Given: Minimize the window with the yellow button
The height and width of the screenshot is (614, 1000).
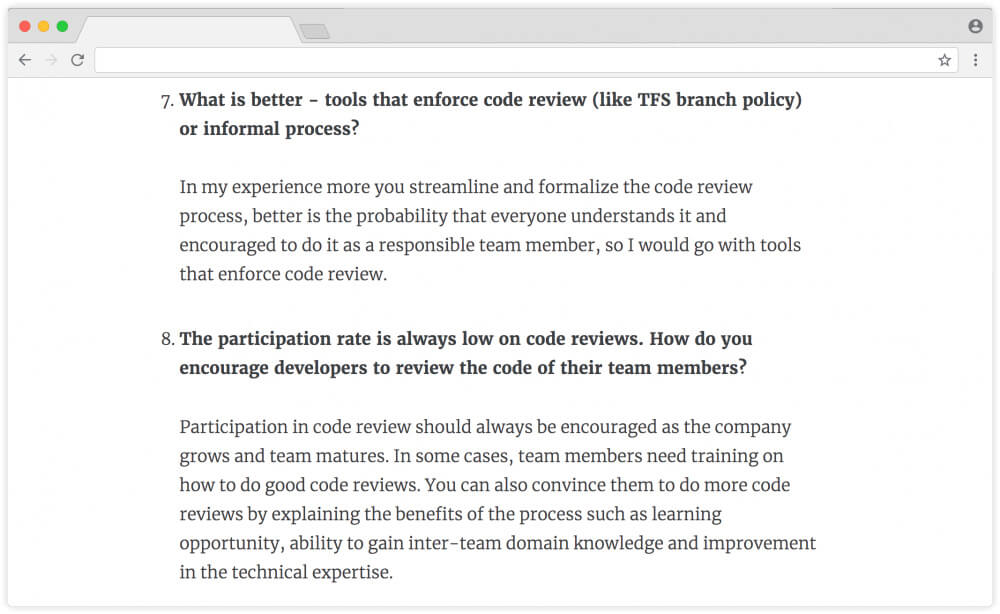Looking at the screenshot, I should [x=43, y=26].
